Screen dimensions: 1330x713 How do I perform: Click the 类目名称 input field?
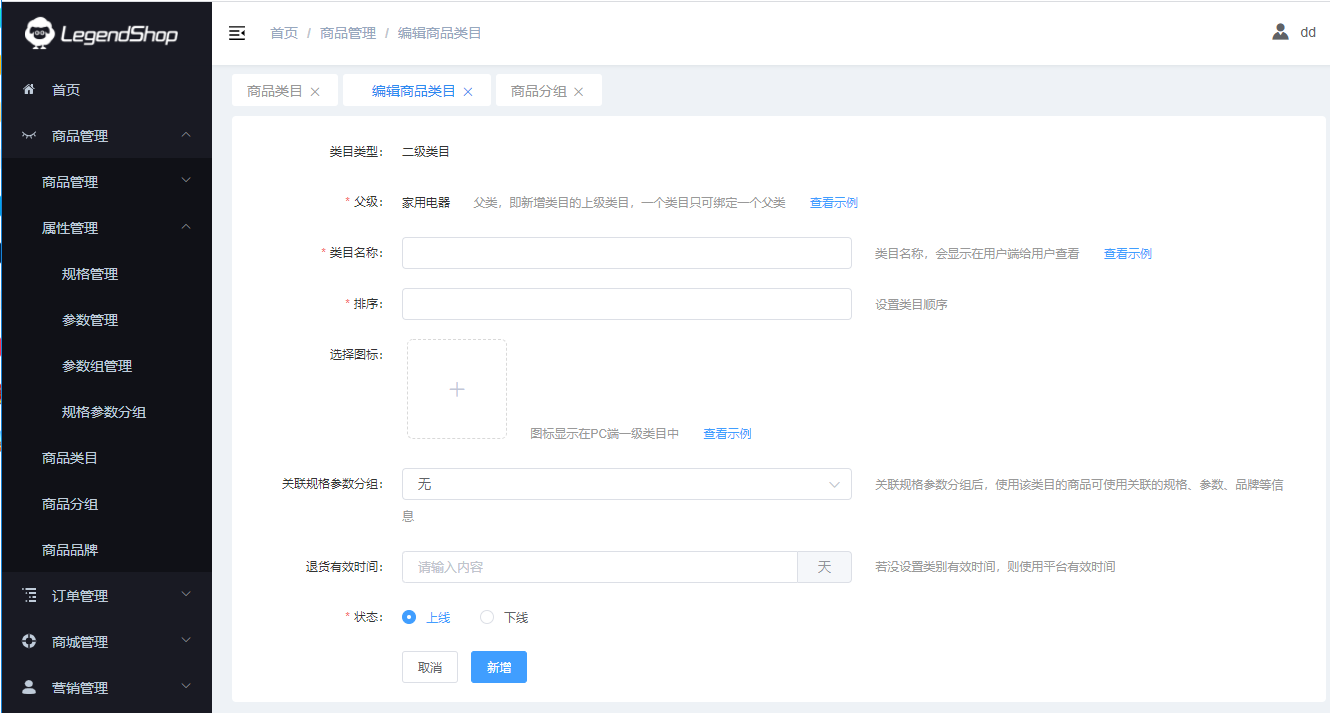click(626, 253)
